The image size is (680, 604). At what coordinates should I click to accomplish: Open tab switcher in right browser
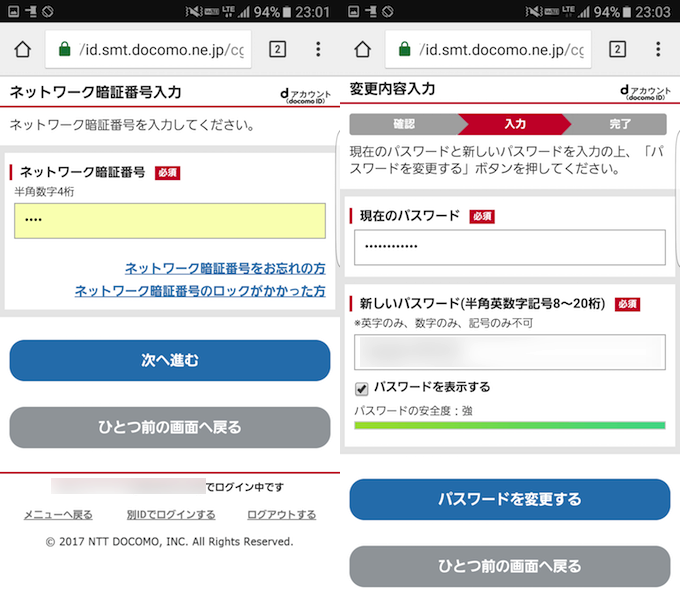[617, 50]
